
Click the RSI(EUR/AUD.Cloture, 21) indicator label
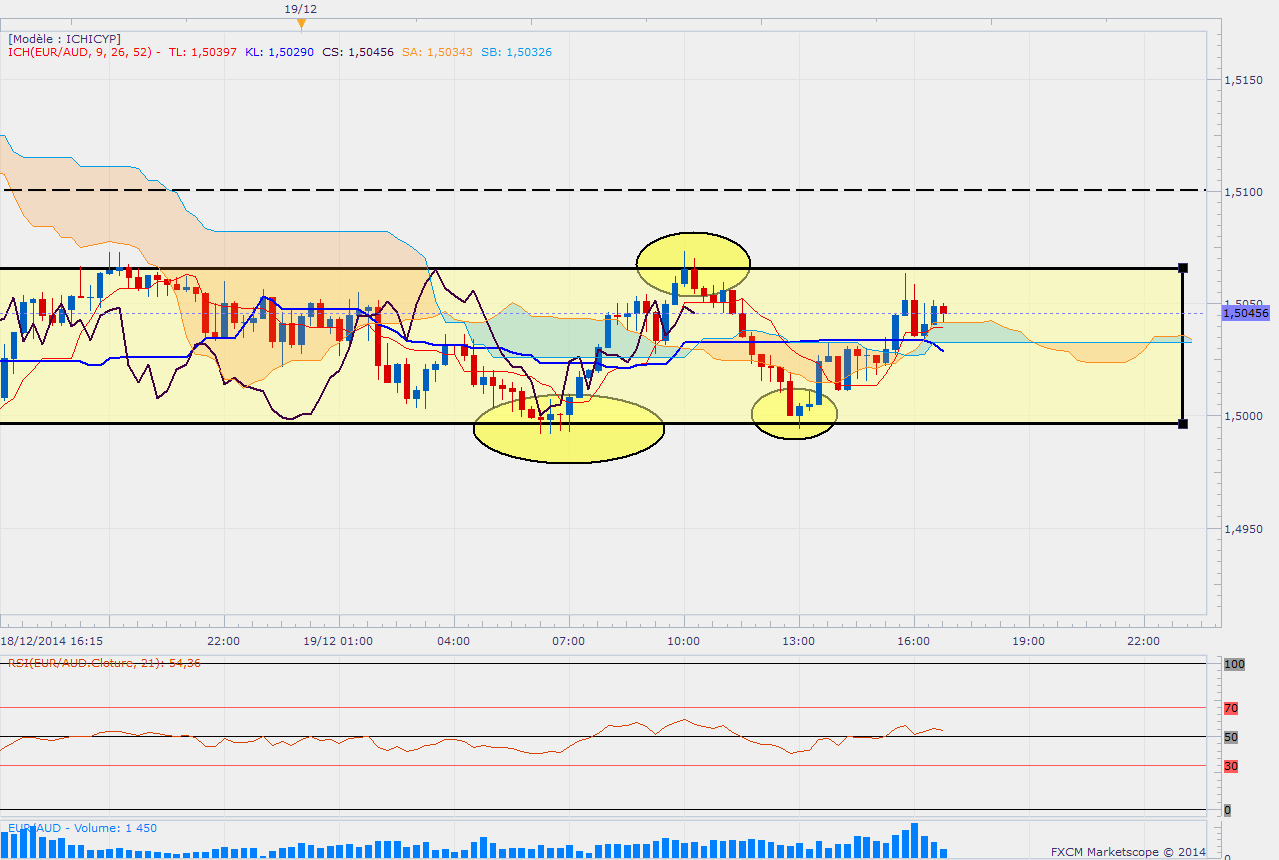[x=104, y=663]
